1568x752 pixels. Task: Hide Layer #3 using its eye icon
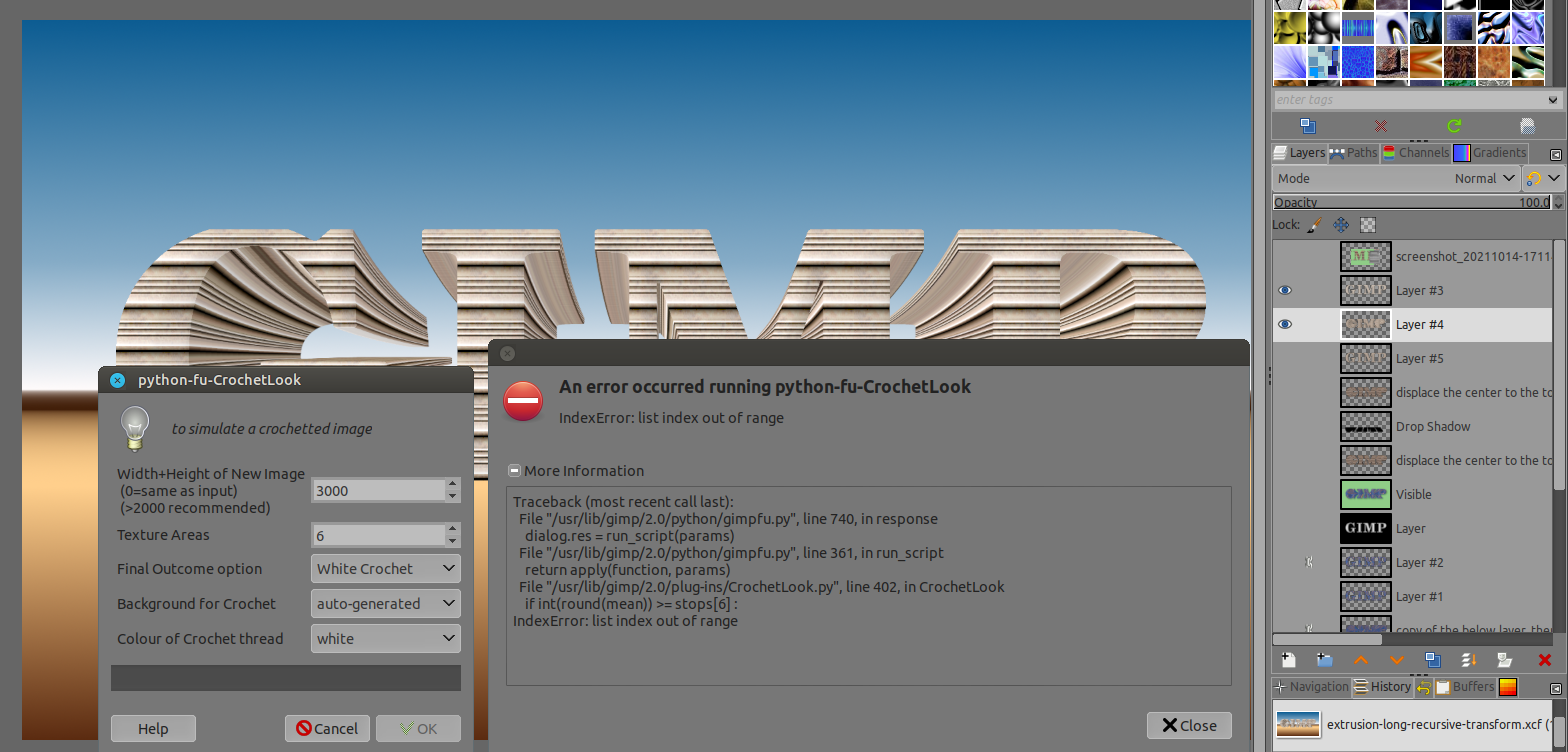(1285, 290)
